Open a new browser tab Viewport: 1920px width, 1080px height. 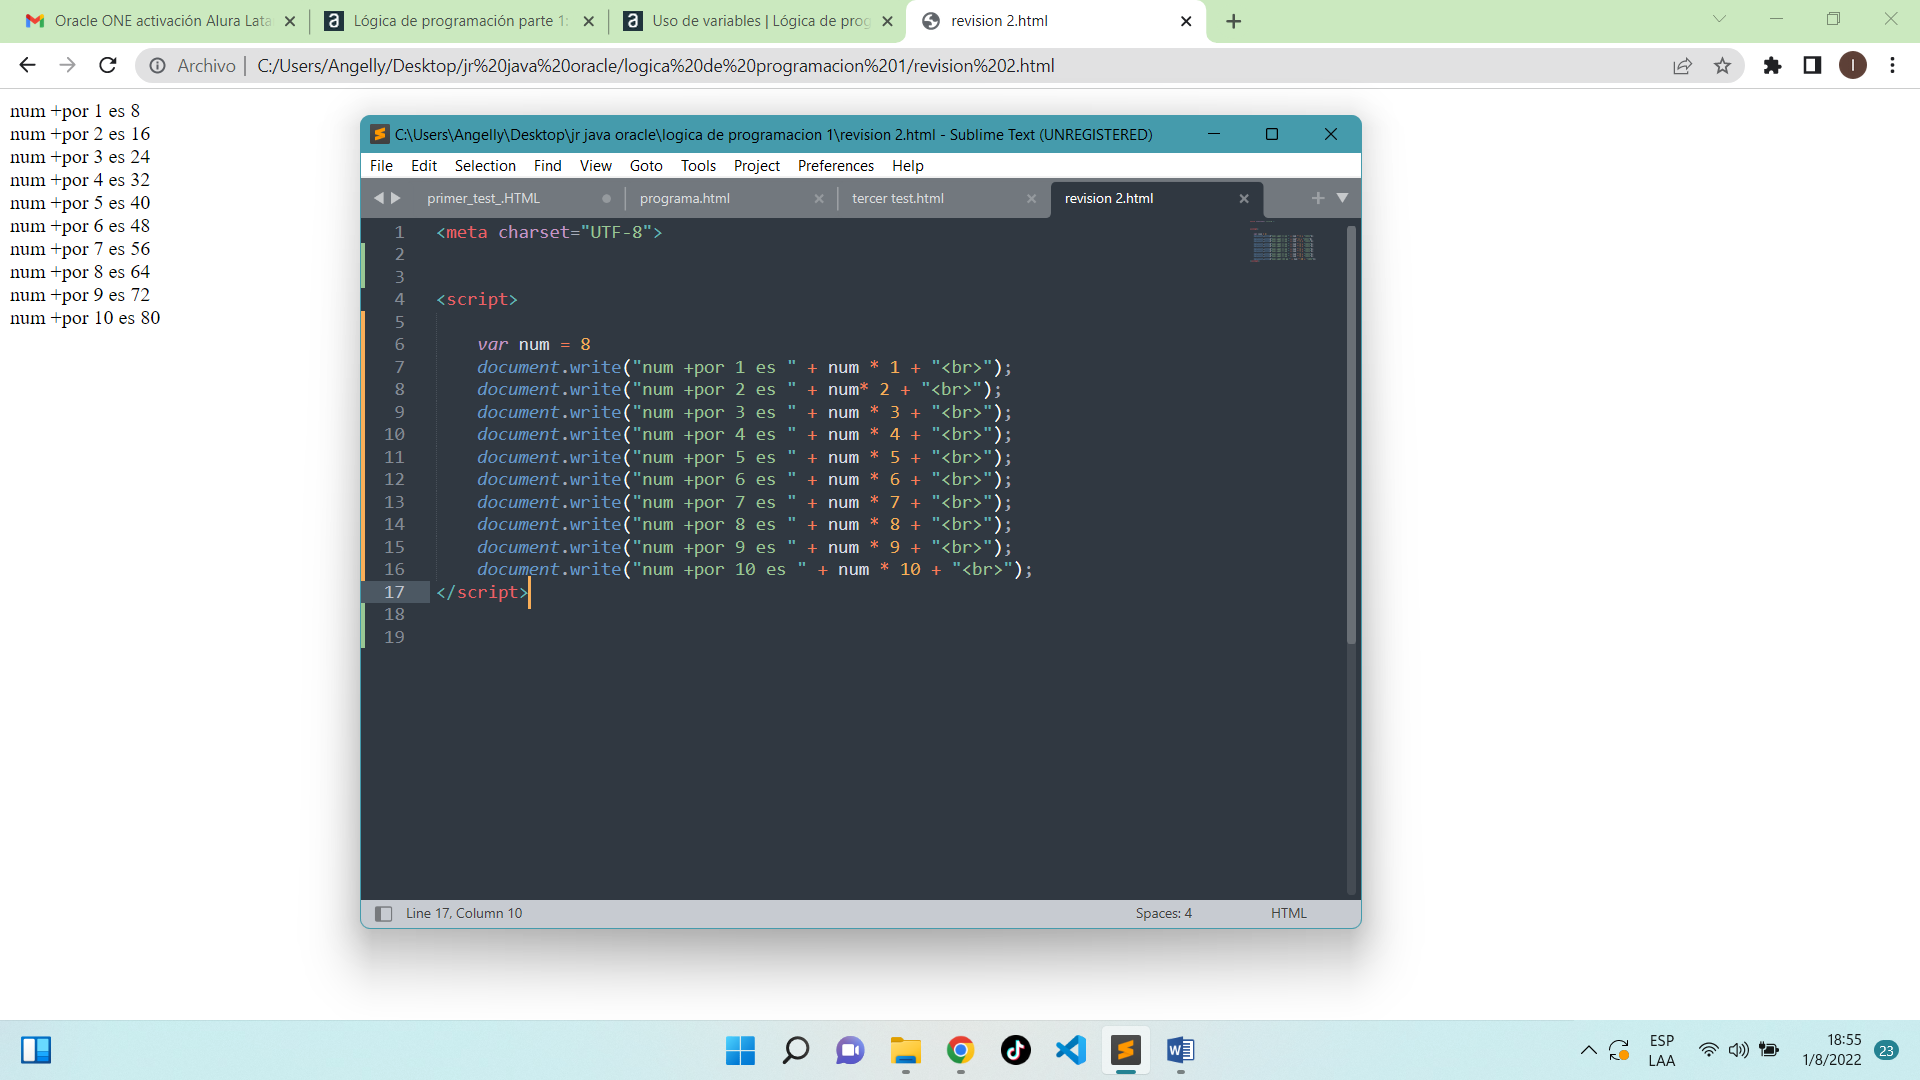(x=1233, y=21)
